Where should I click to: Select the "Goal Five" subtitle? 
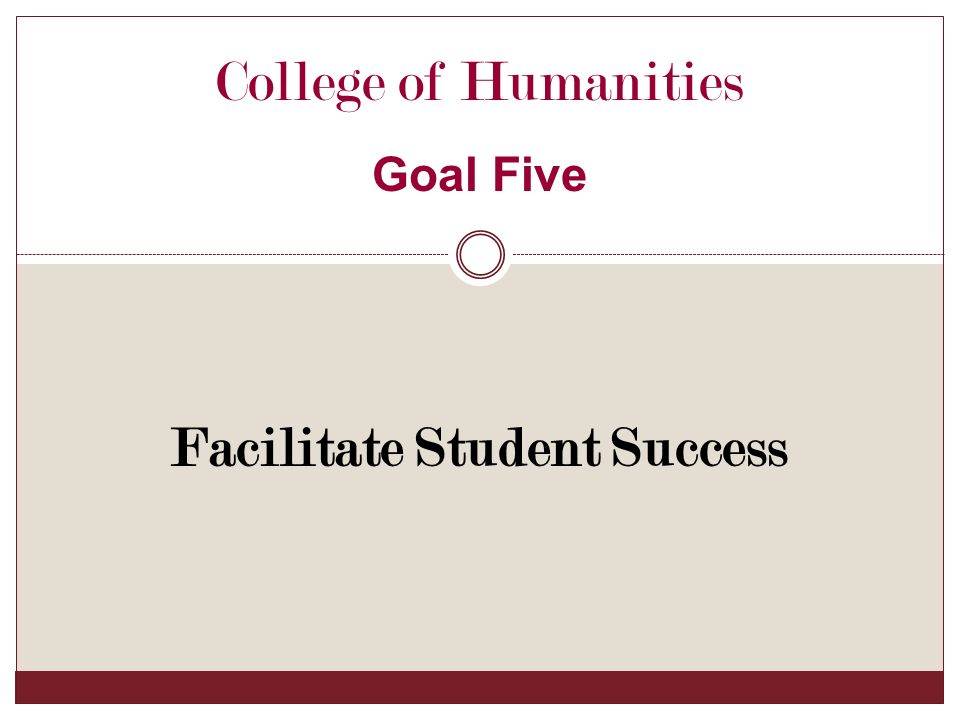click(x=479, y=174)
